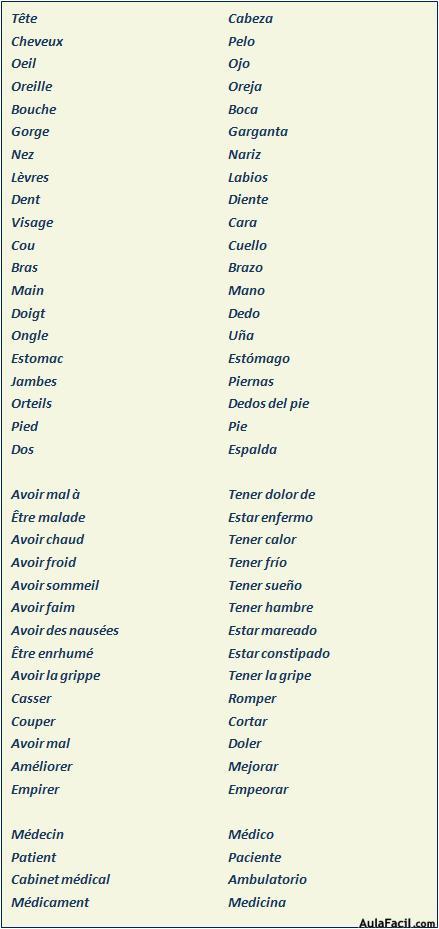Select the phrase Dedos del pie
Image resolution: width=439 pixels, height=929 pixels.
pos(268,403)
